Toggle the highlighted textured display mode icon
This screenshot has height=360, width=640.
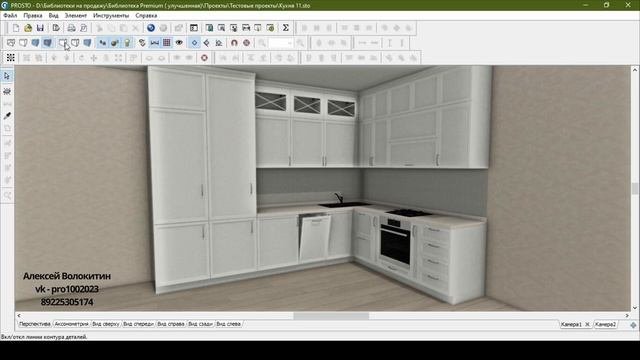click(x=48, y=42)
